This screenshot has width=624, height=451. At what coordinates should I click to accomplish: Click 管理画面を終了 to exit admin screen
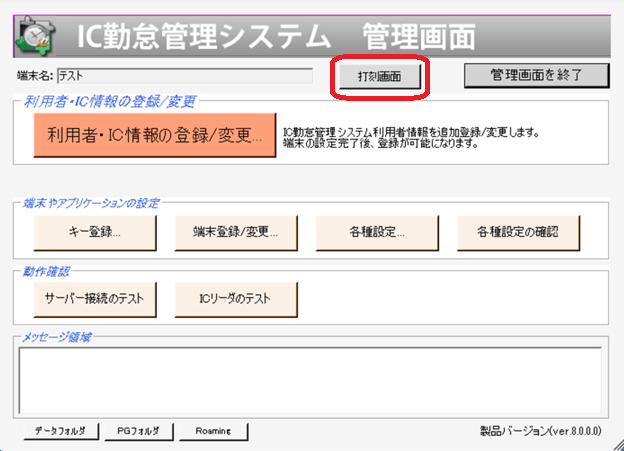536,75
